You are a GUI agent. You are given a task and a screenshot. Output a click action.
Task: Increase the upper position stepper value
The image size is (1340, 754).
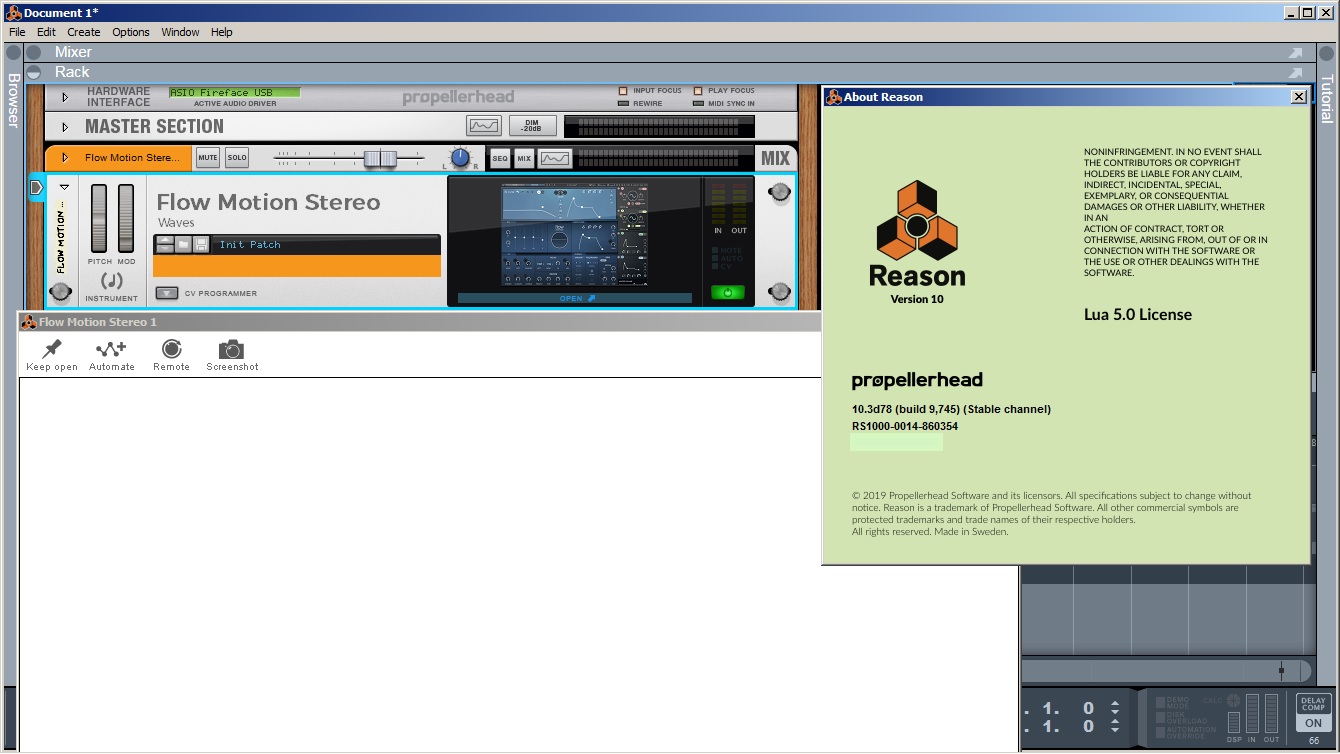tap(1116, 703)
